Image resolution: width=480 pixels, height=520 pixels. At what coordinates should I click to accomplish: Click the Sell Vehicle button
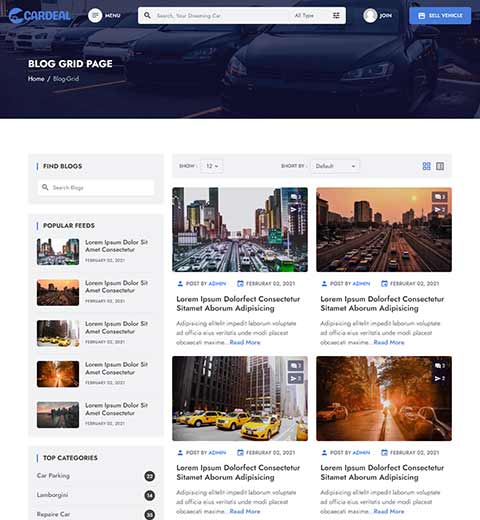pos(440,16)
